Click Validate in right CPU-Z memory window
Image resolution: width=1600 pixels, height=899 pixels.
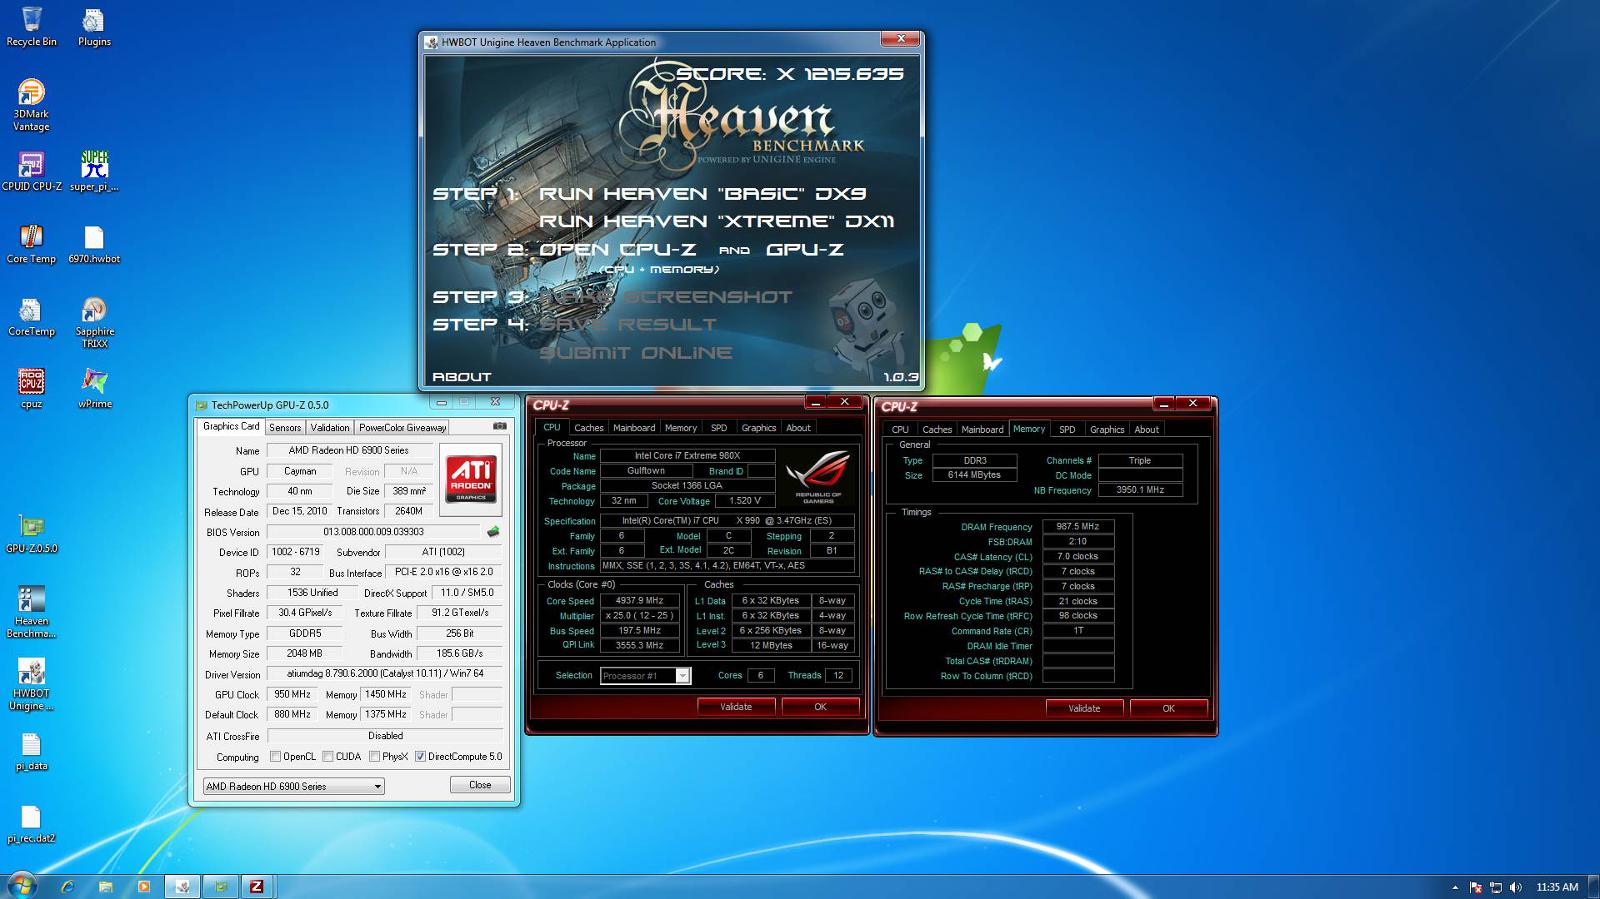click(1084, 709)
